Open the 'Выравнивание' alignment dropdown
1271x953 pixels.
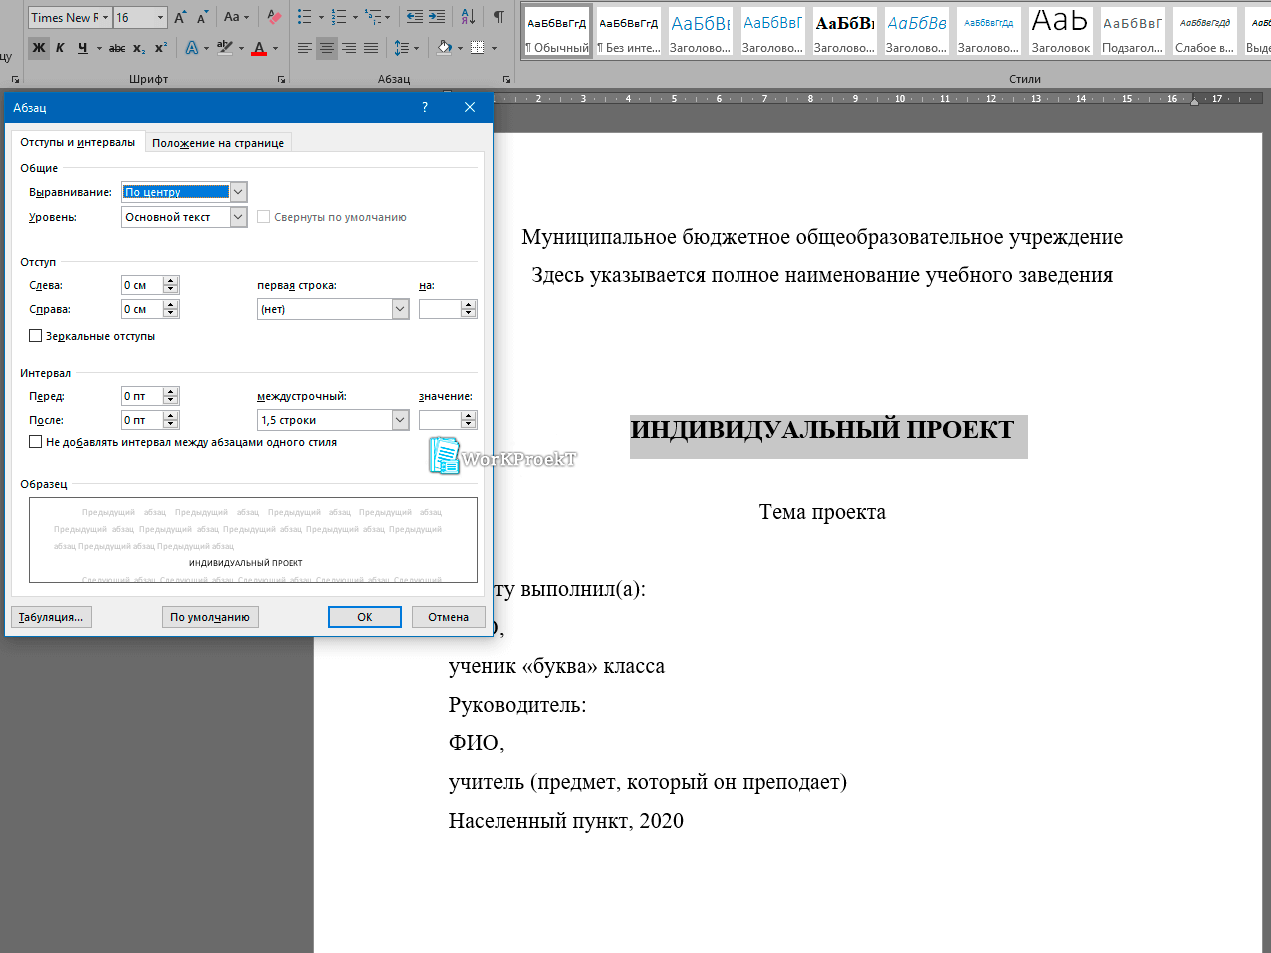(238, 192)
